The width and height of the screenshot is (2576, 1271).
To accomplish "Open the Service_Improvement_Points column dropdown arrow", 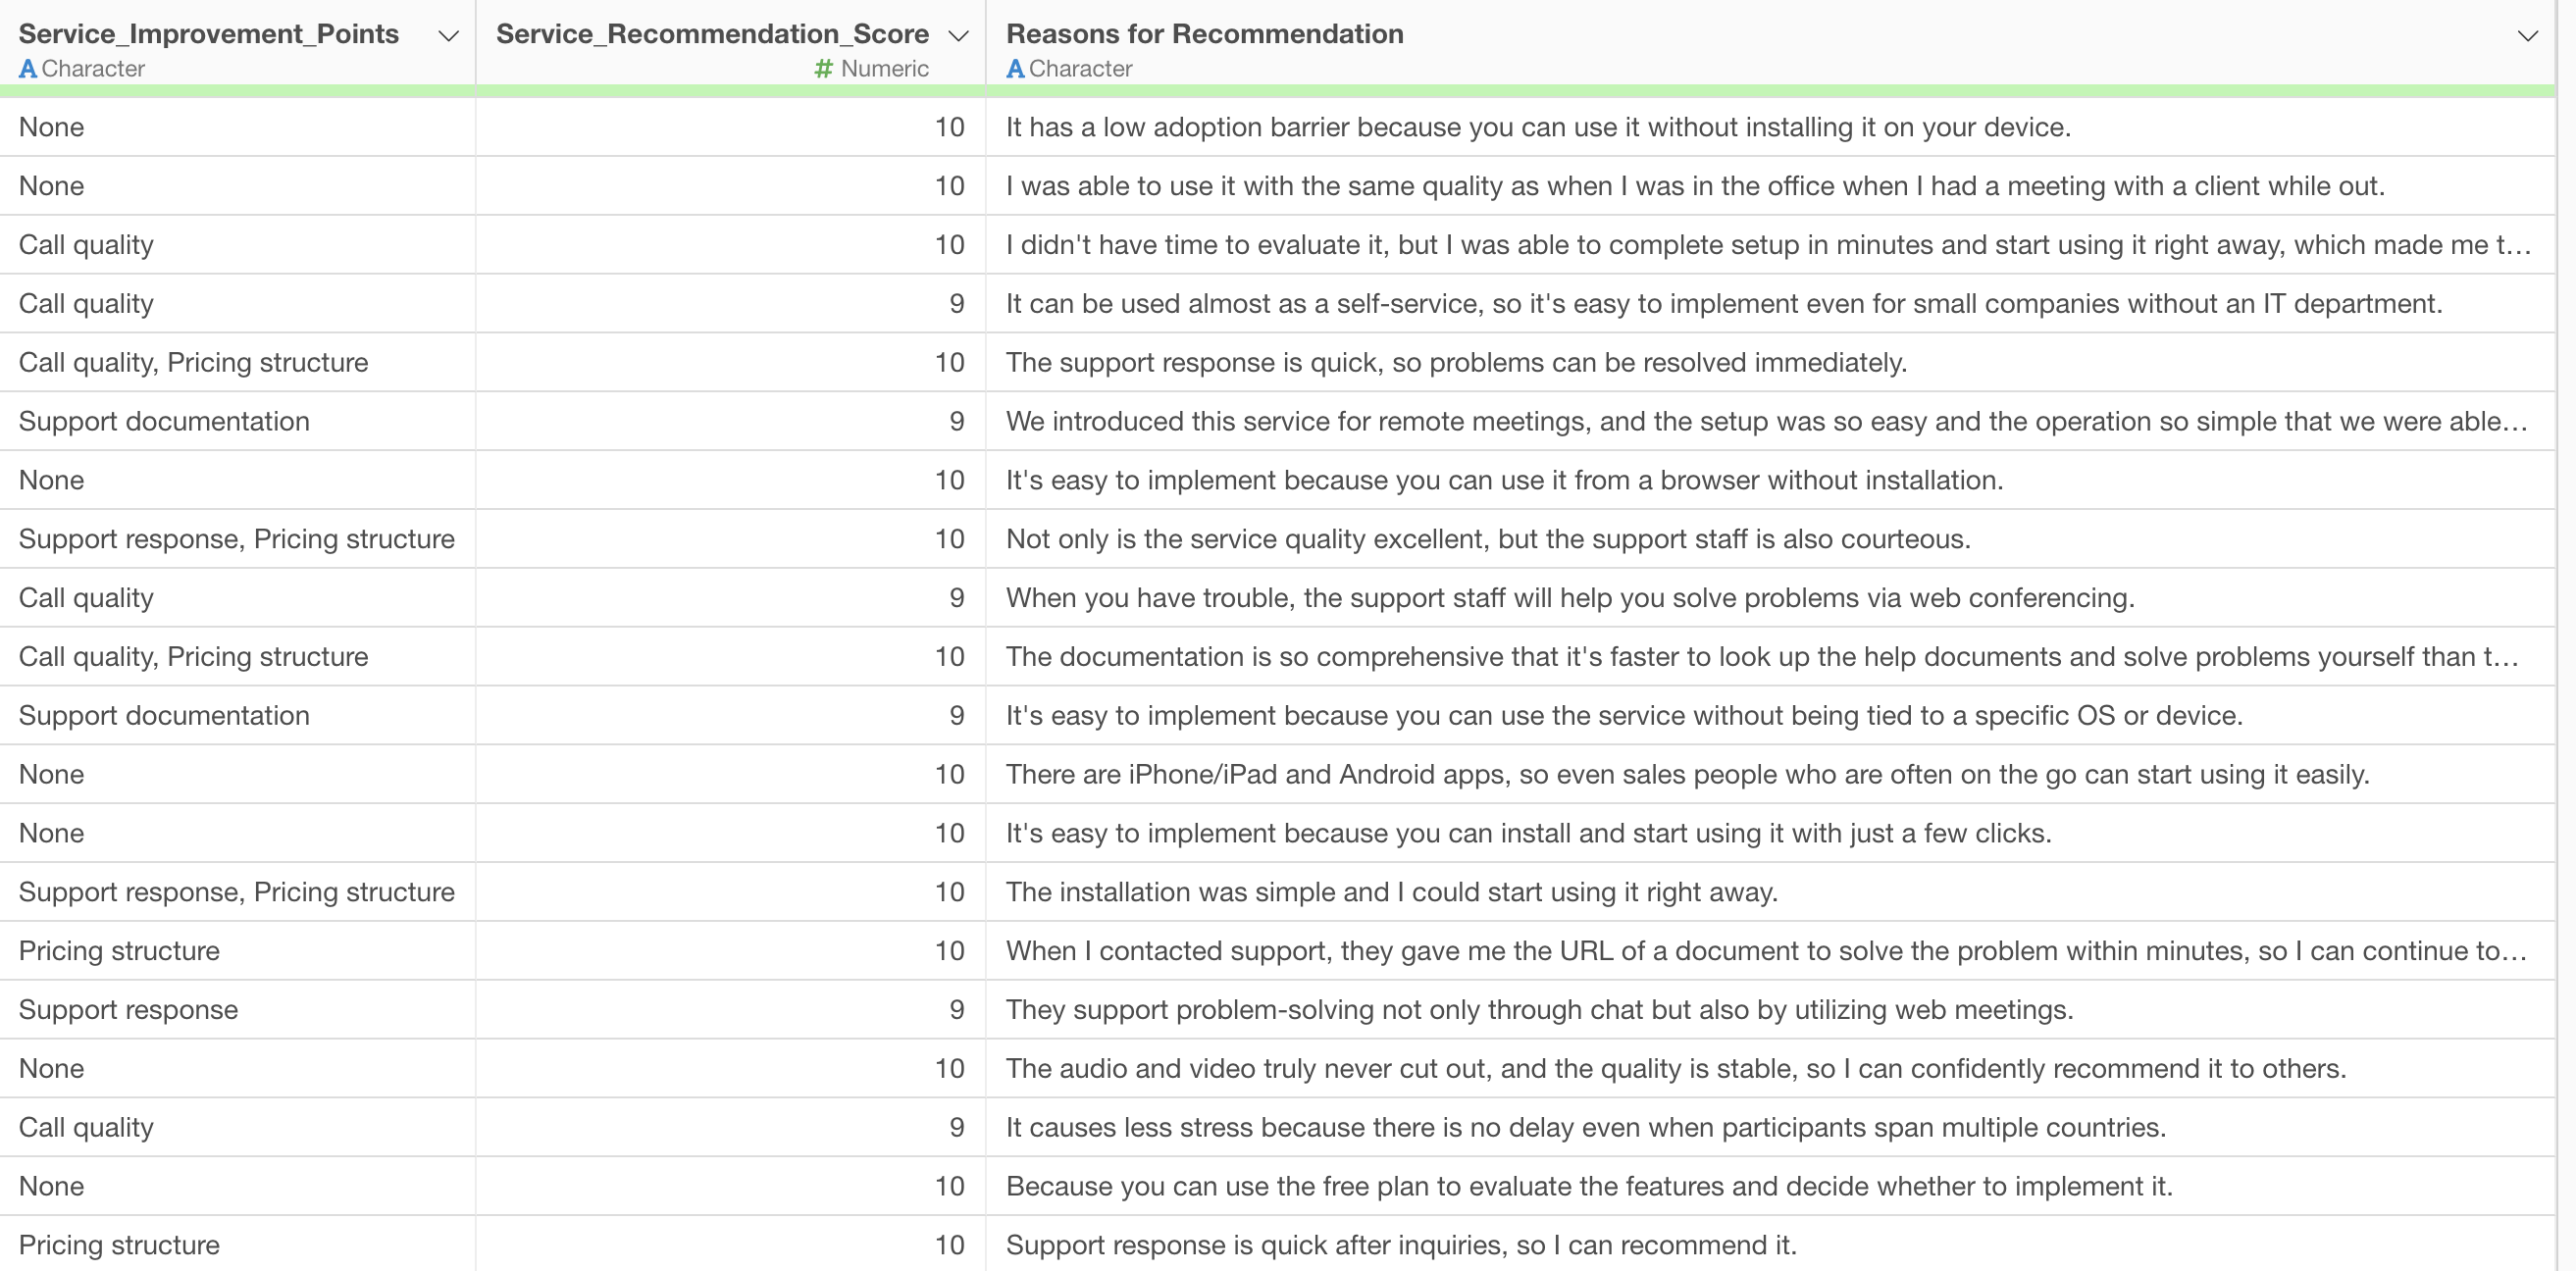I will click(449, 36).
